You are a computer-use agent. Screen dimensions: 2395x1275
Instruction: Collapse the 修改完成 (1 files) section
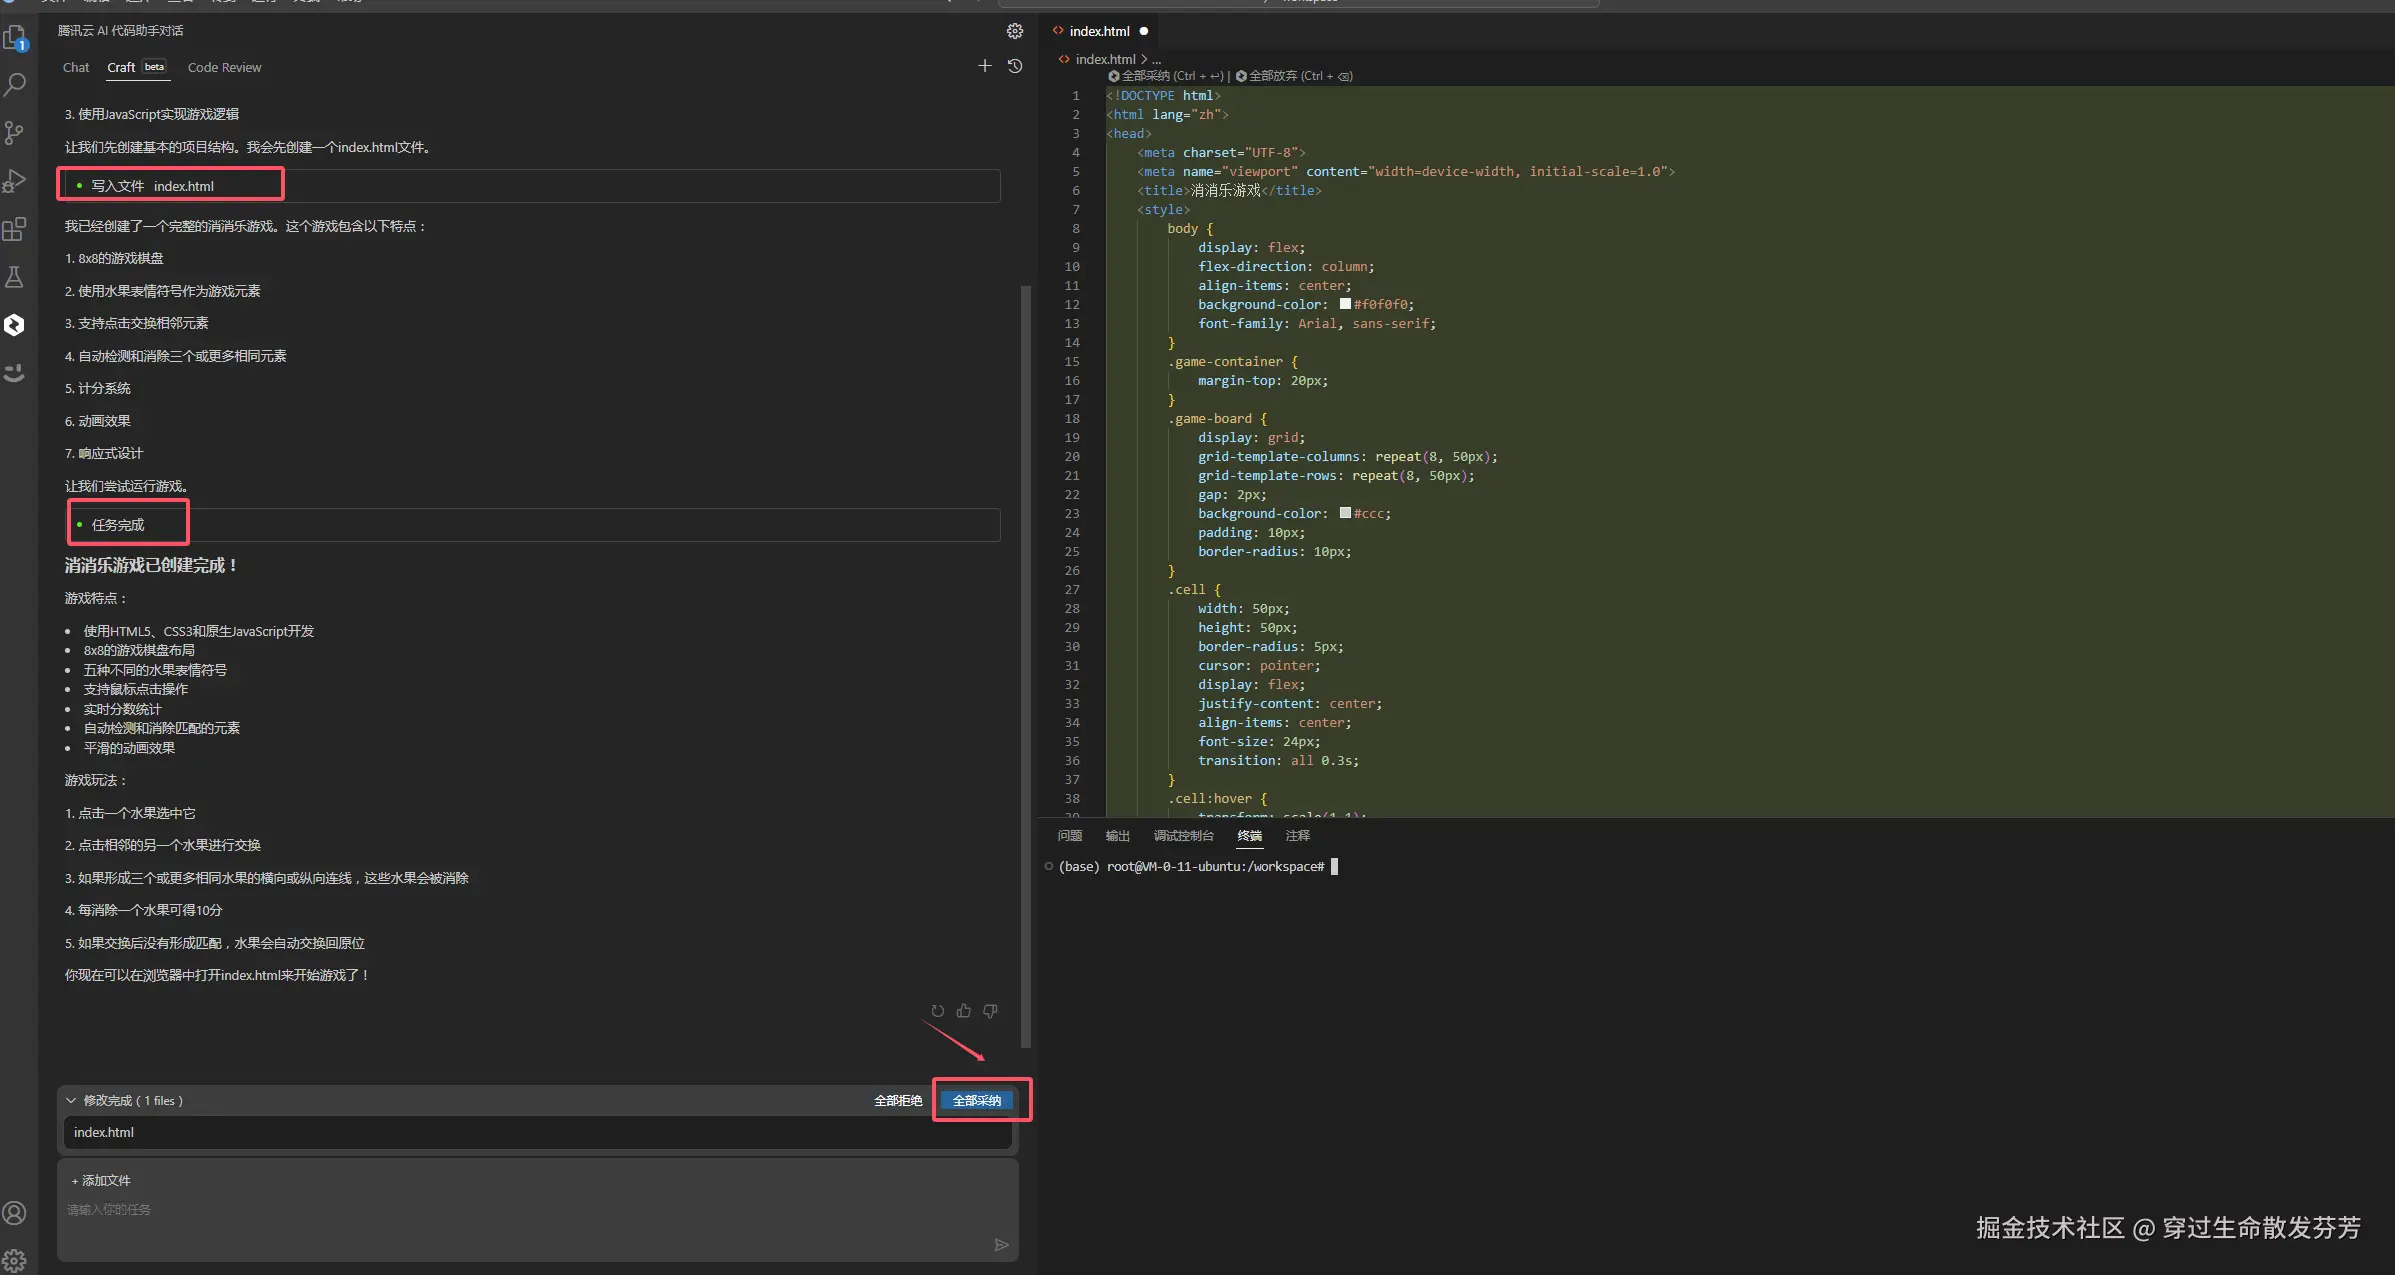tap(71, 1100)
